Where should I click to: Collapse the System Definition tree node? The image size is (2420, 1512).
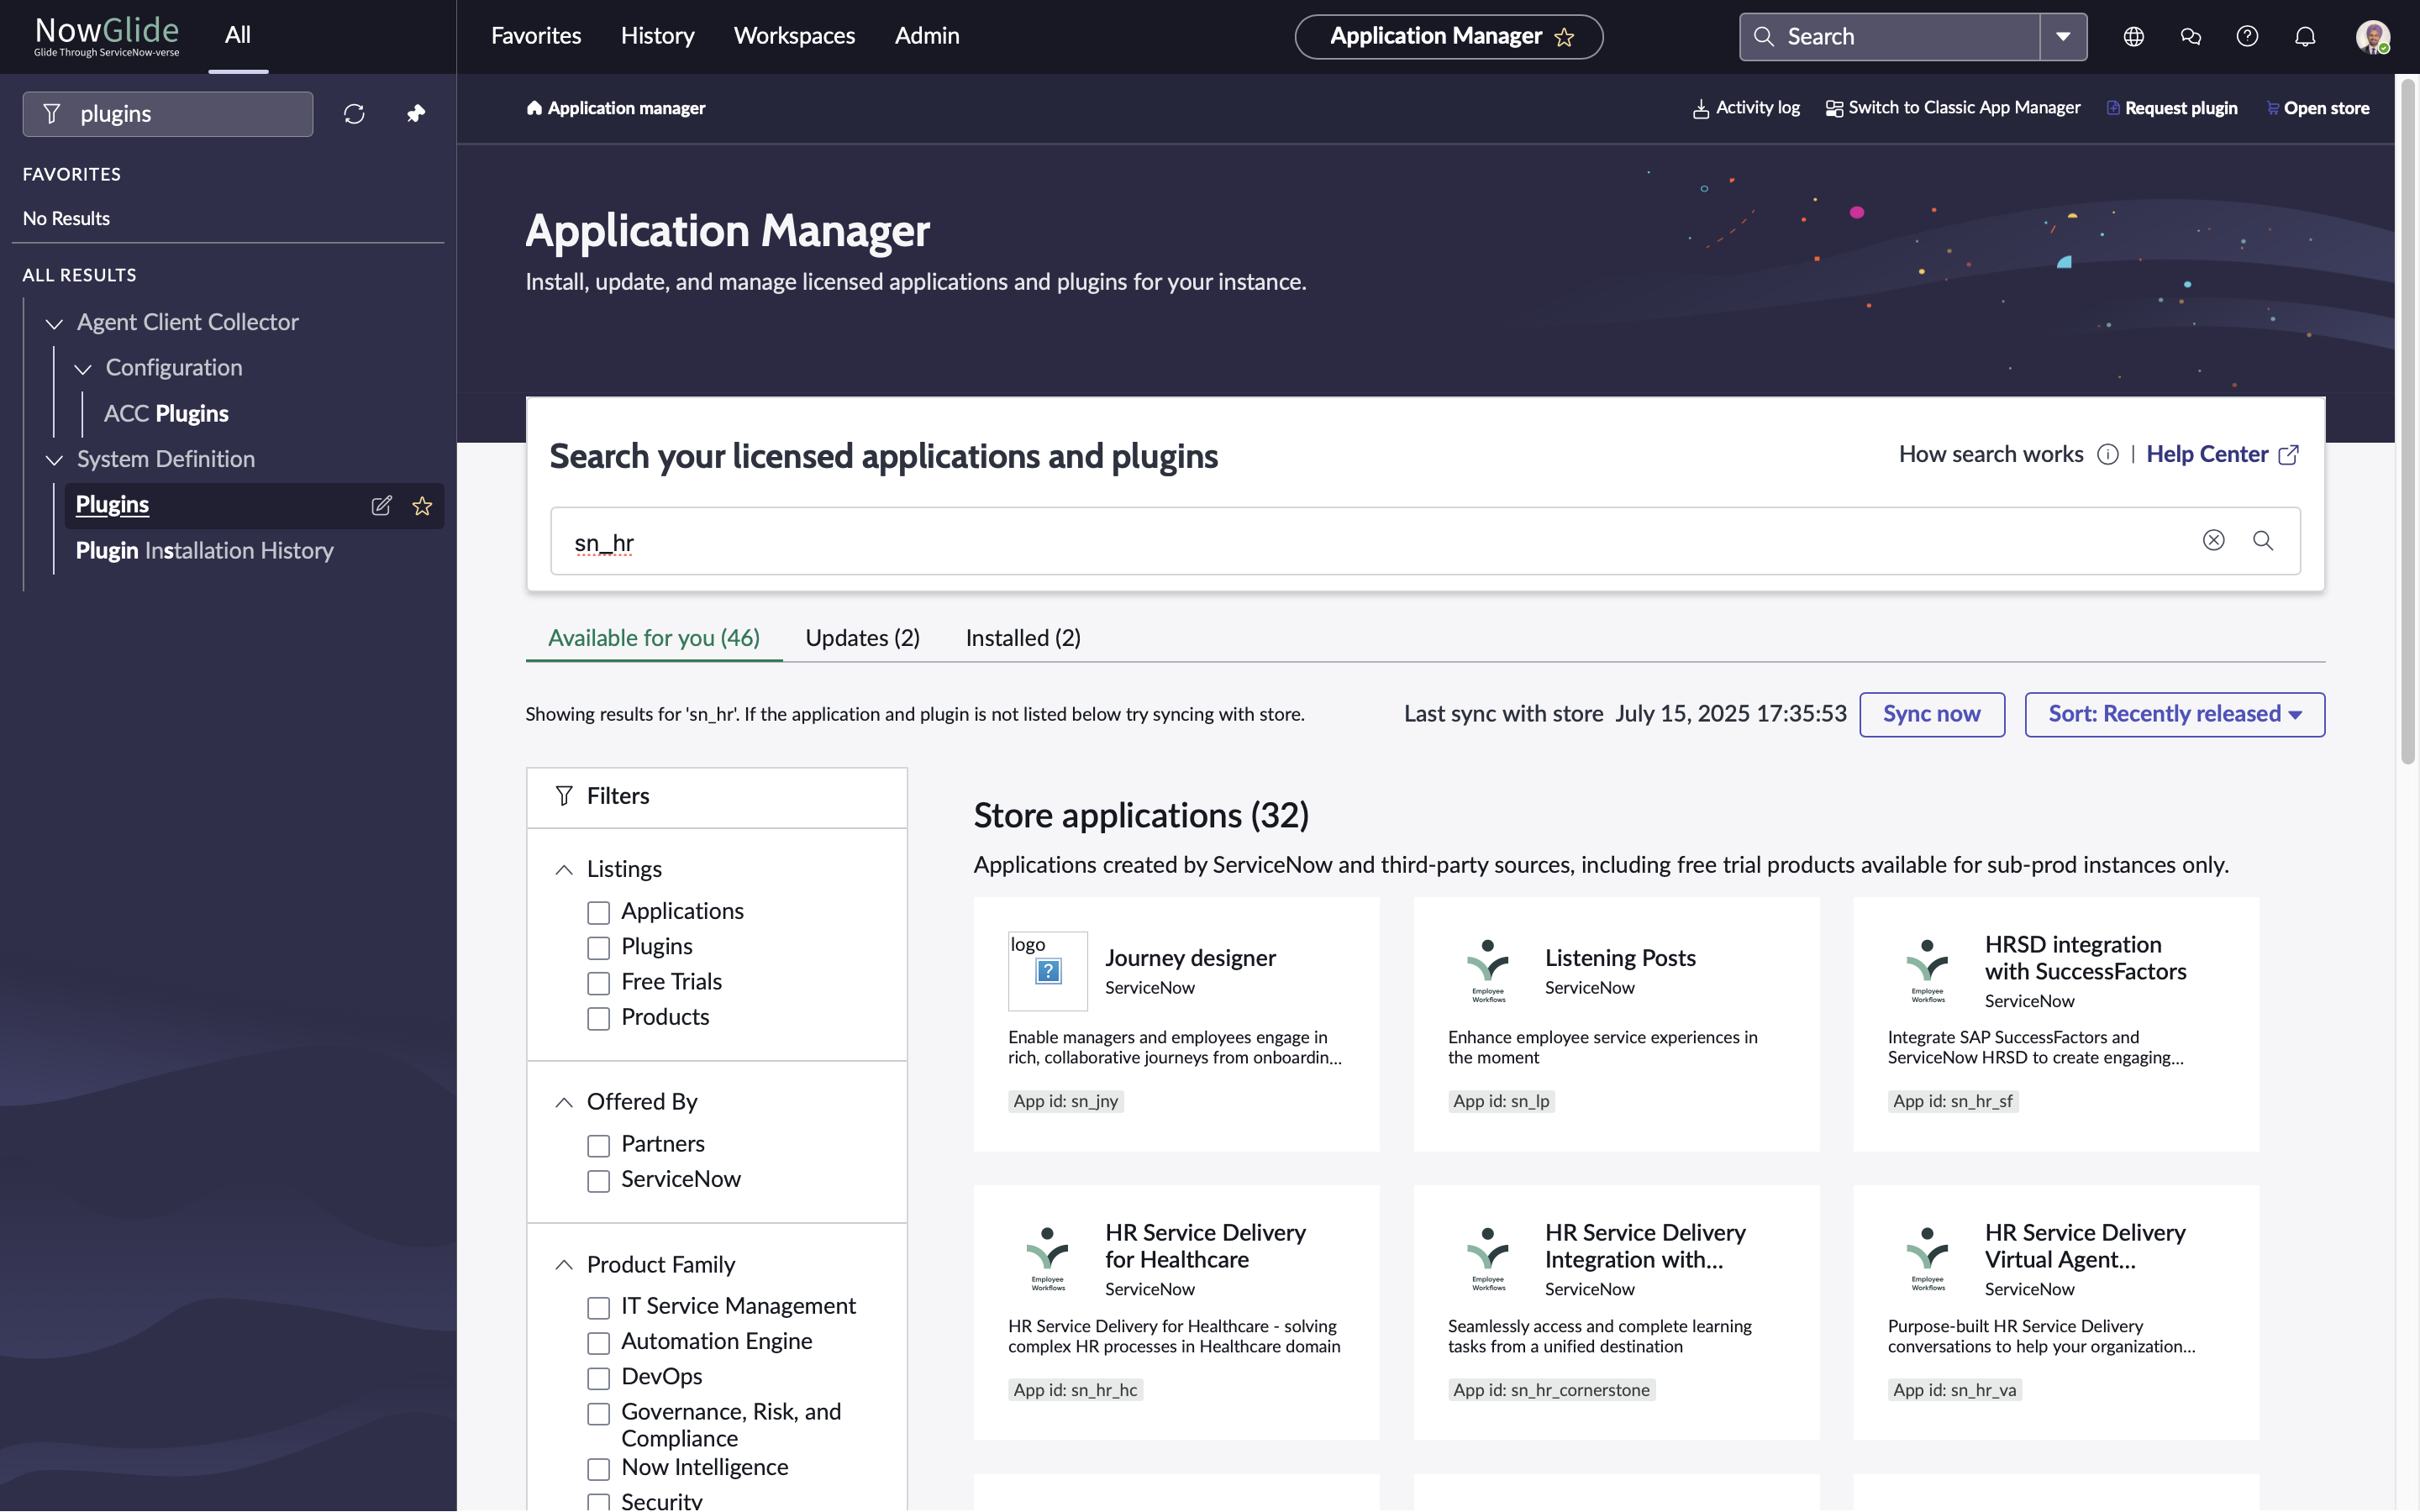click(54, 460)
